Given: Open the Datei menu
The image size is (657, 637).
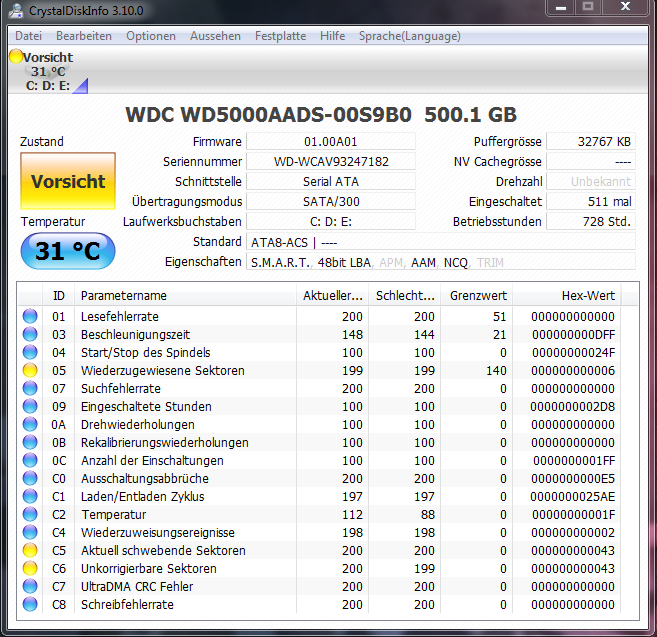Looking at the screenshot, I should 28,36.
